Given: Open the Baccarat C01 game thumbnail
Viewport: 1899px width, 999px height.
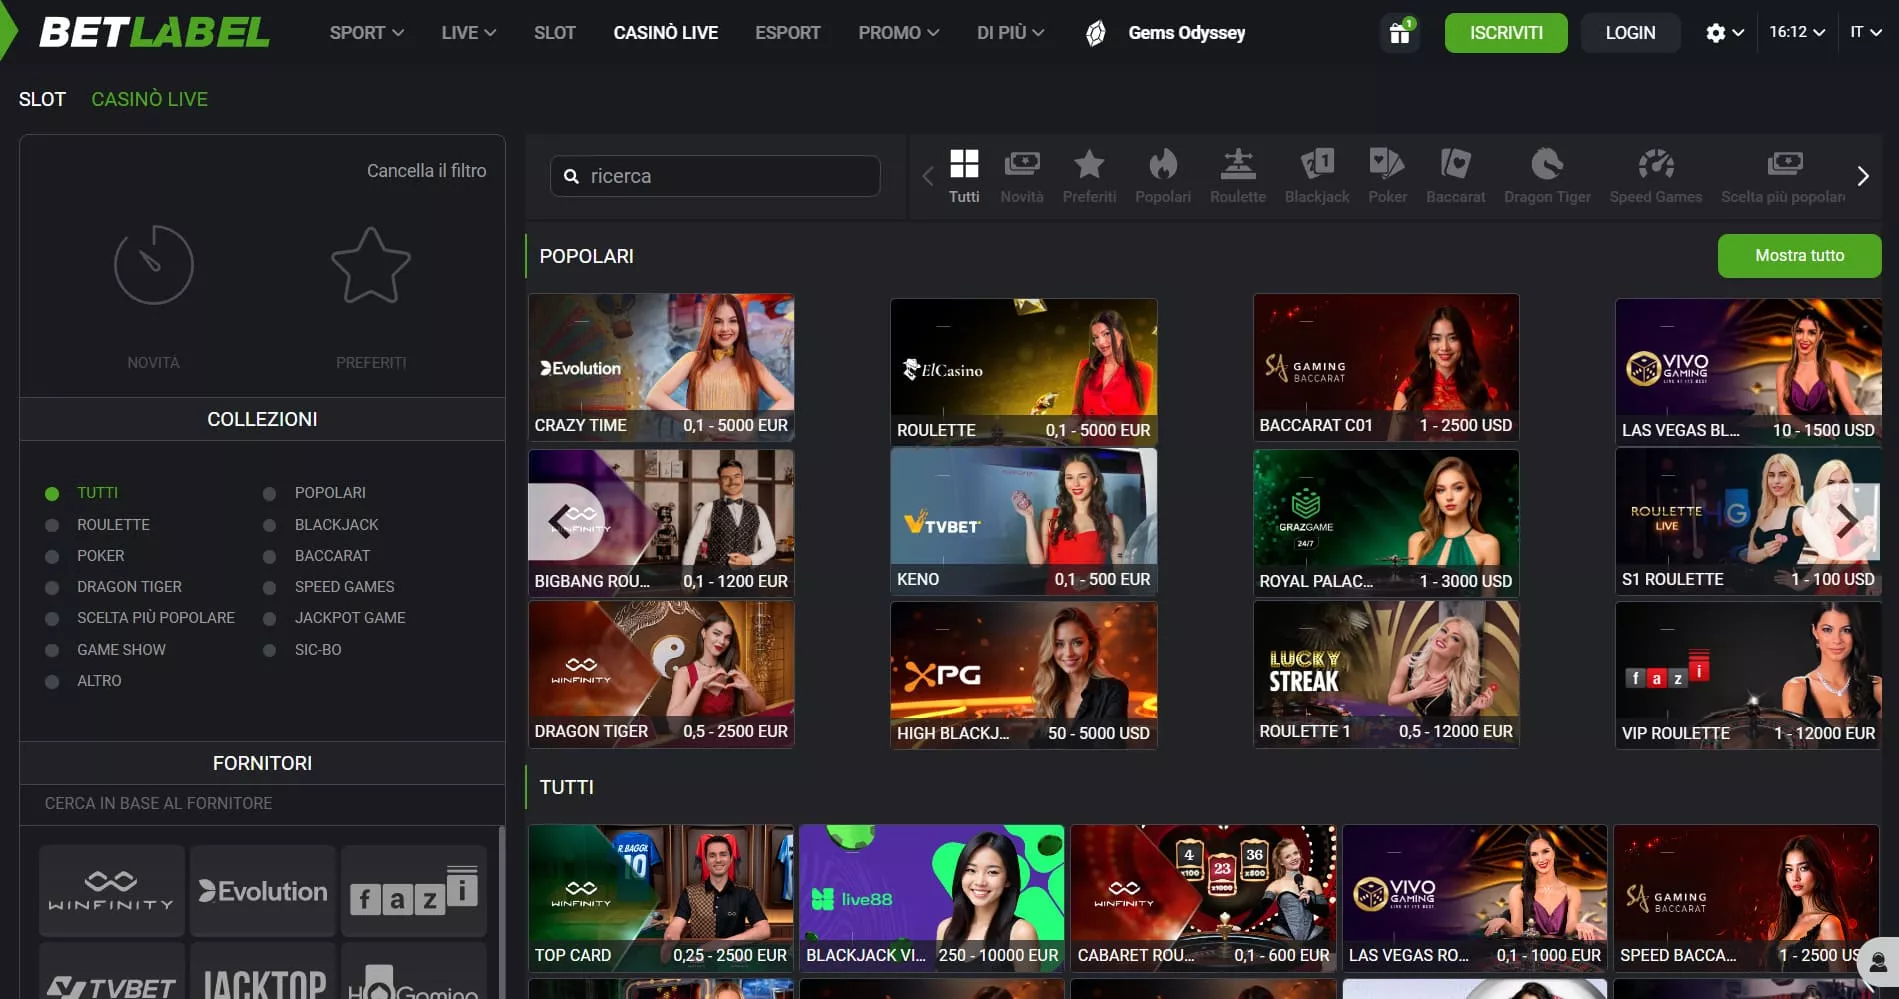Looking at the screenshot, I should 1386,367.
